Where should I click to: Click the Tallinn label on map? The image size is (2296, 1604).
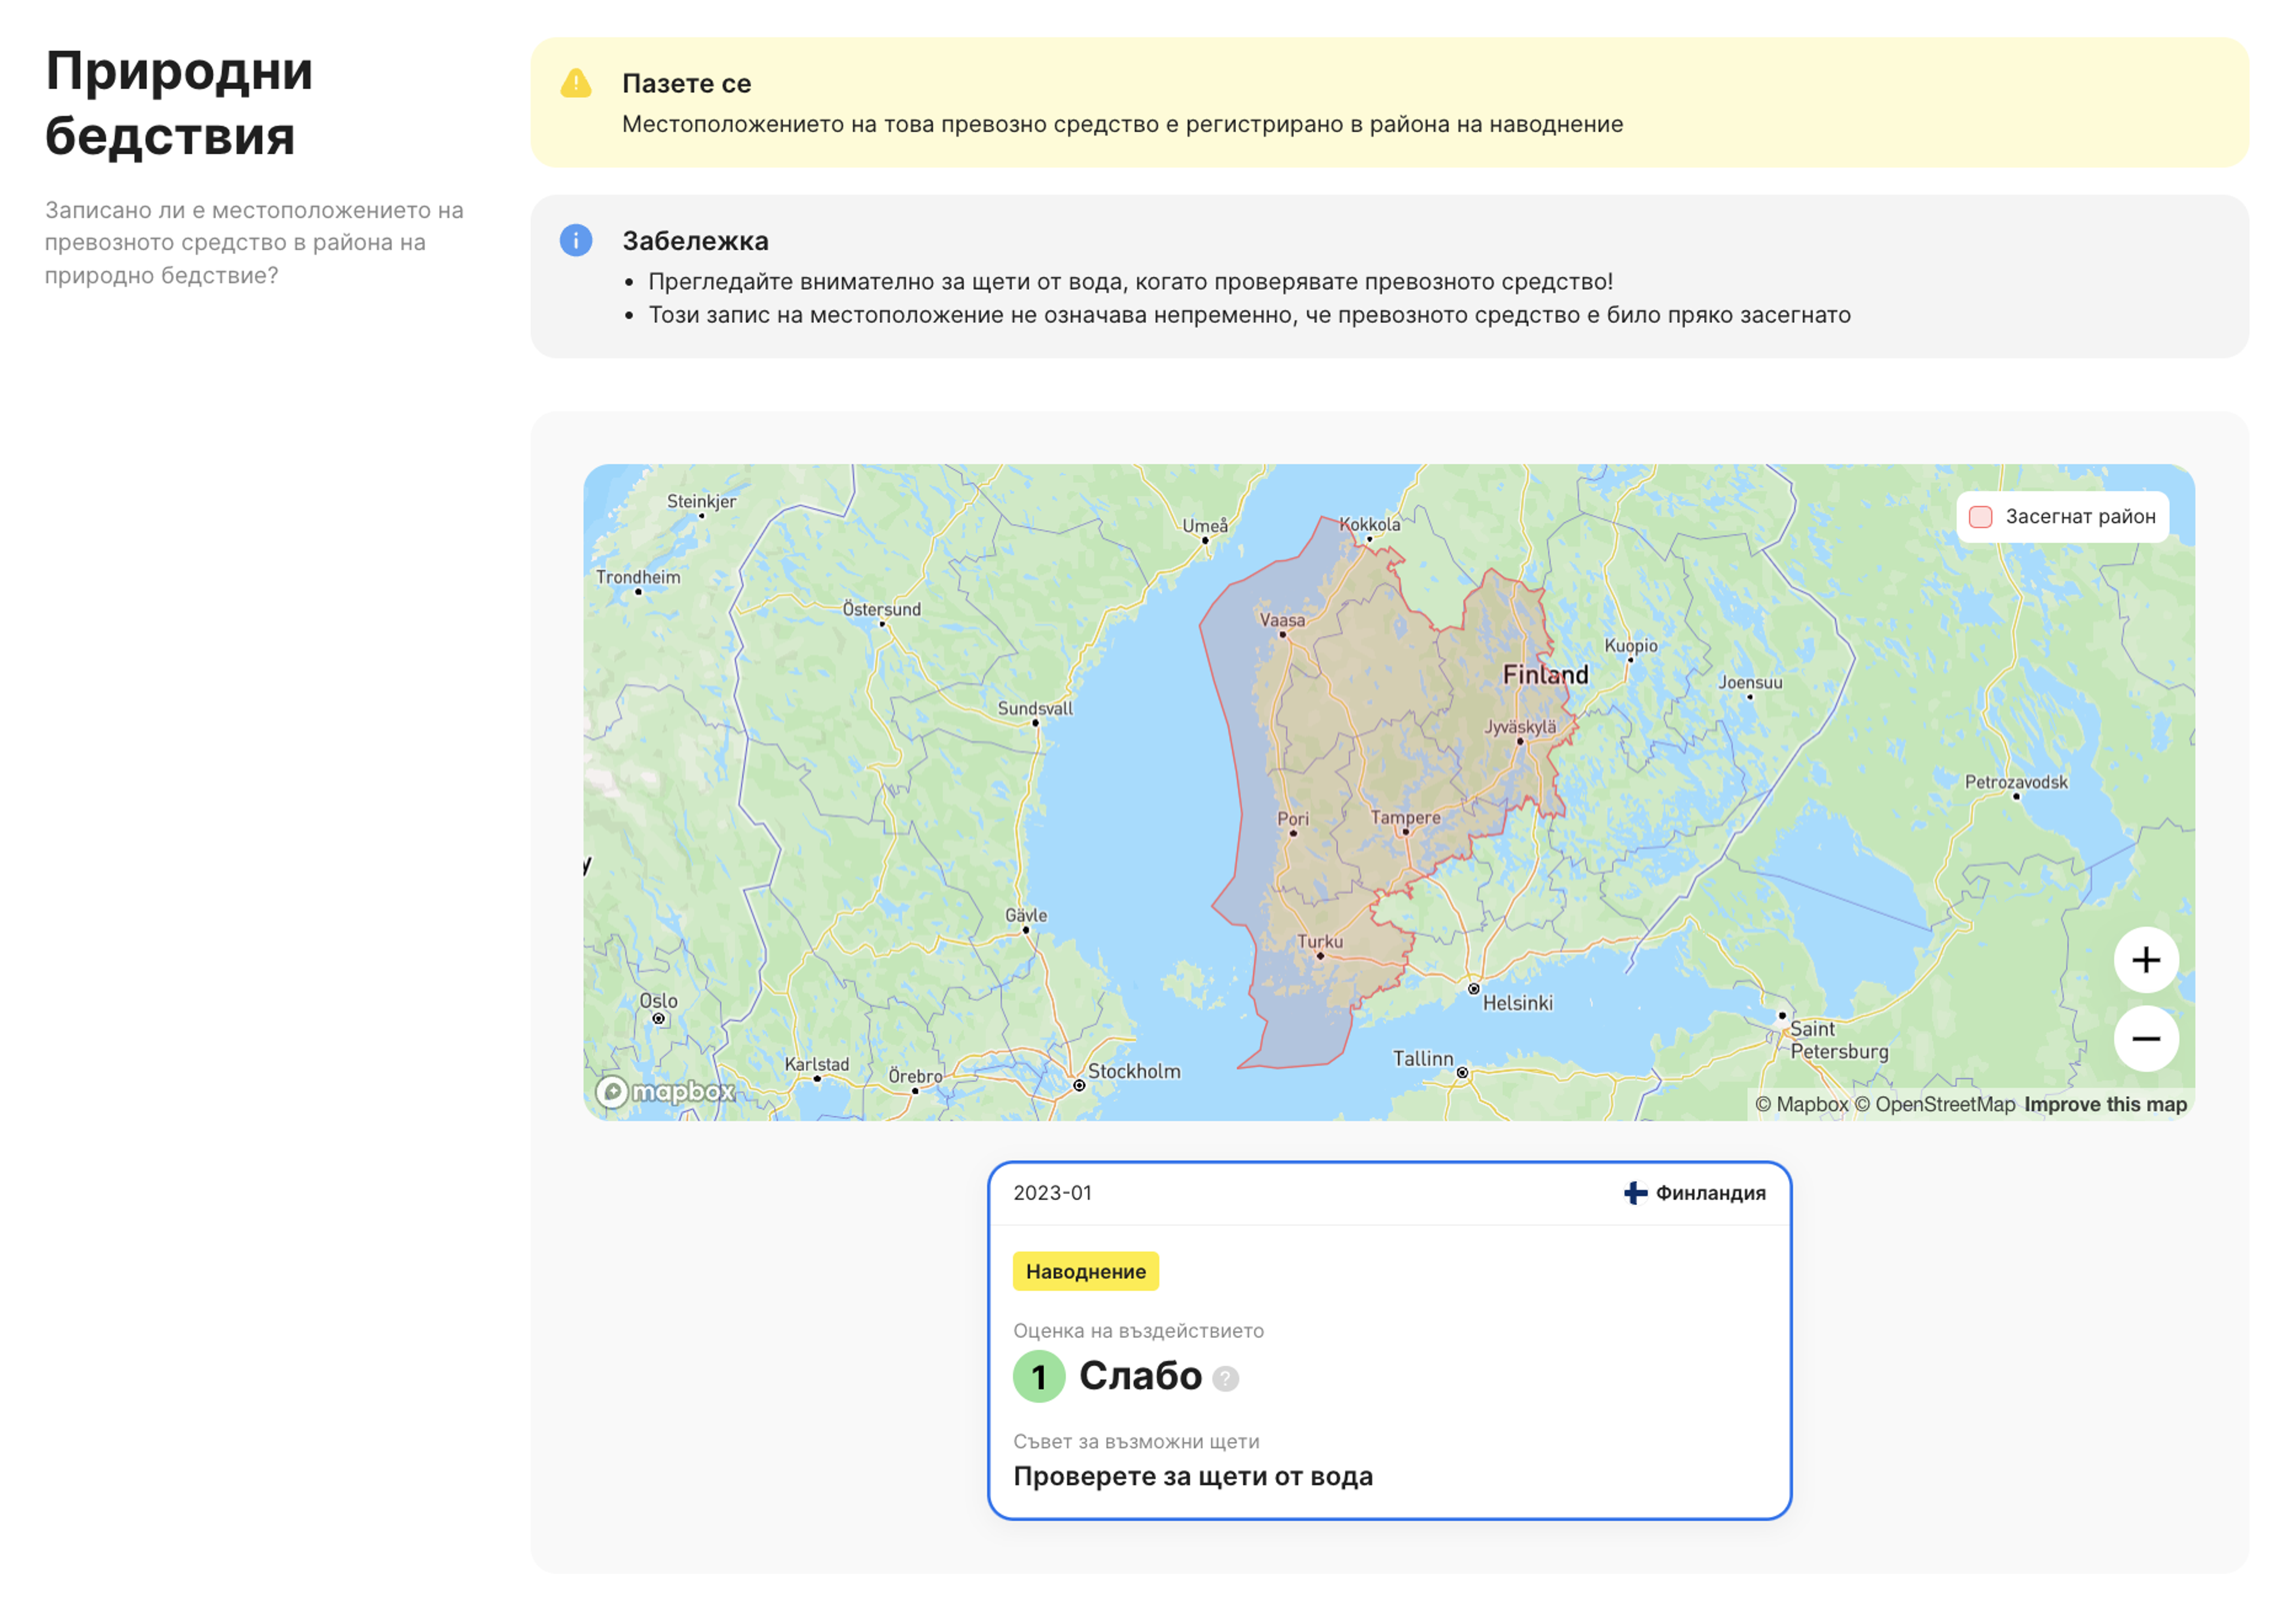point(1423,1058)
